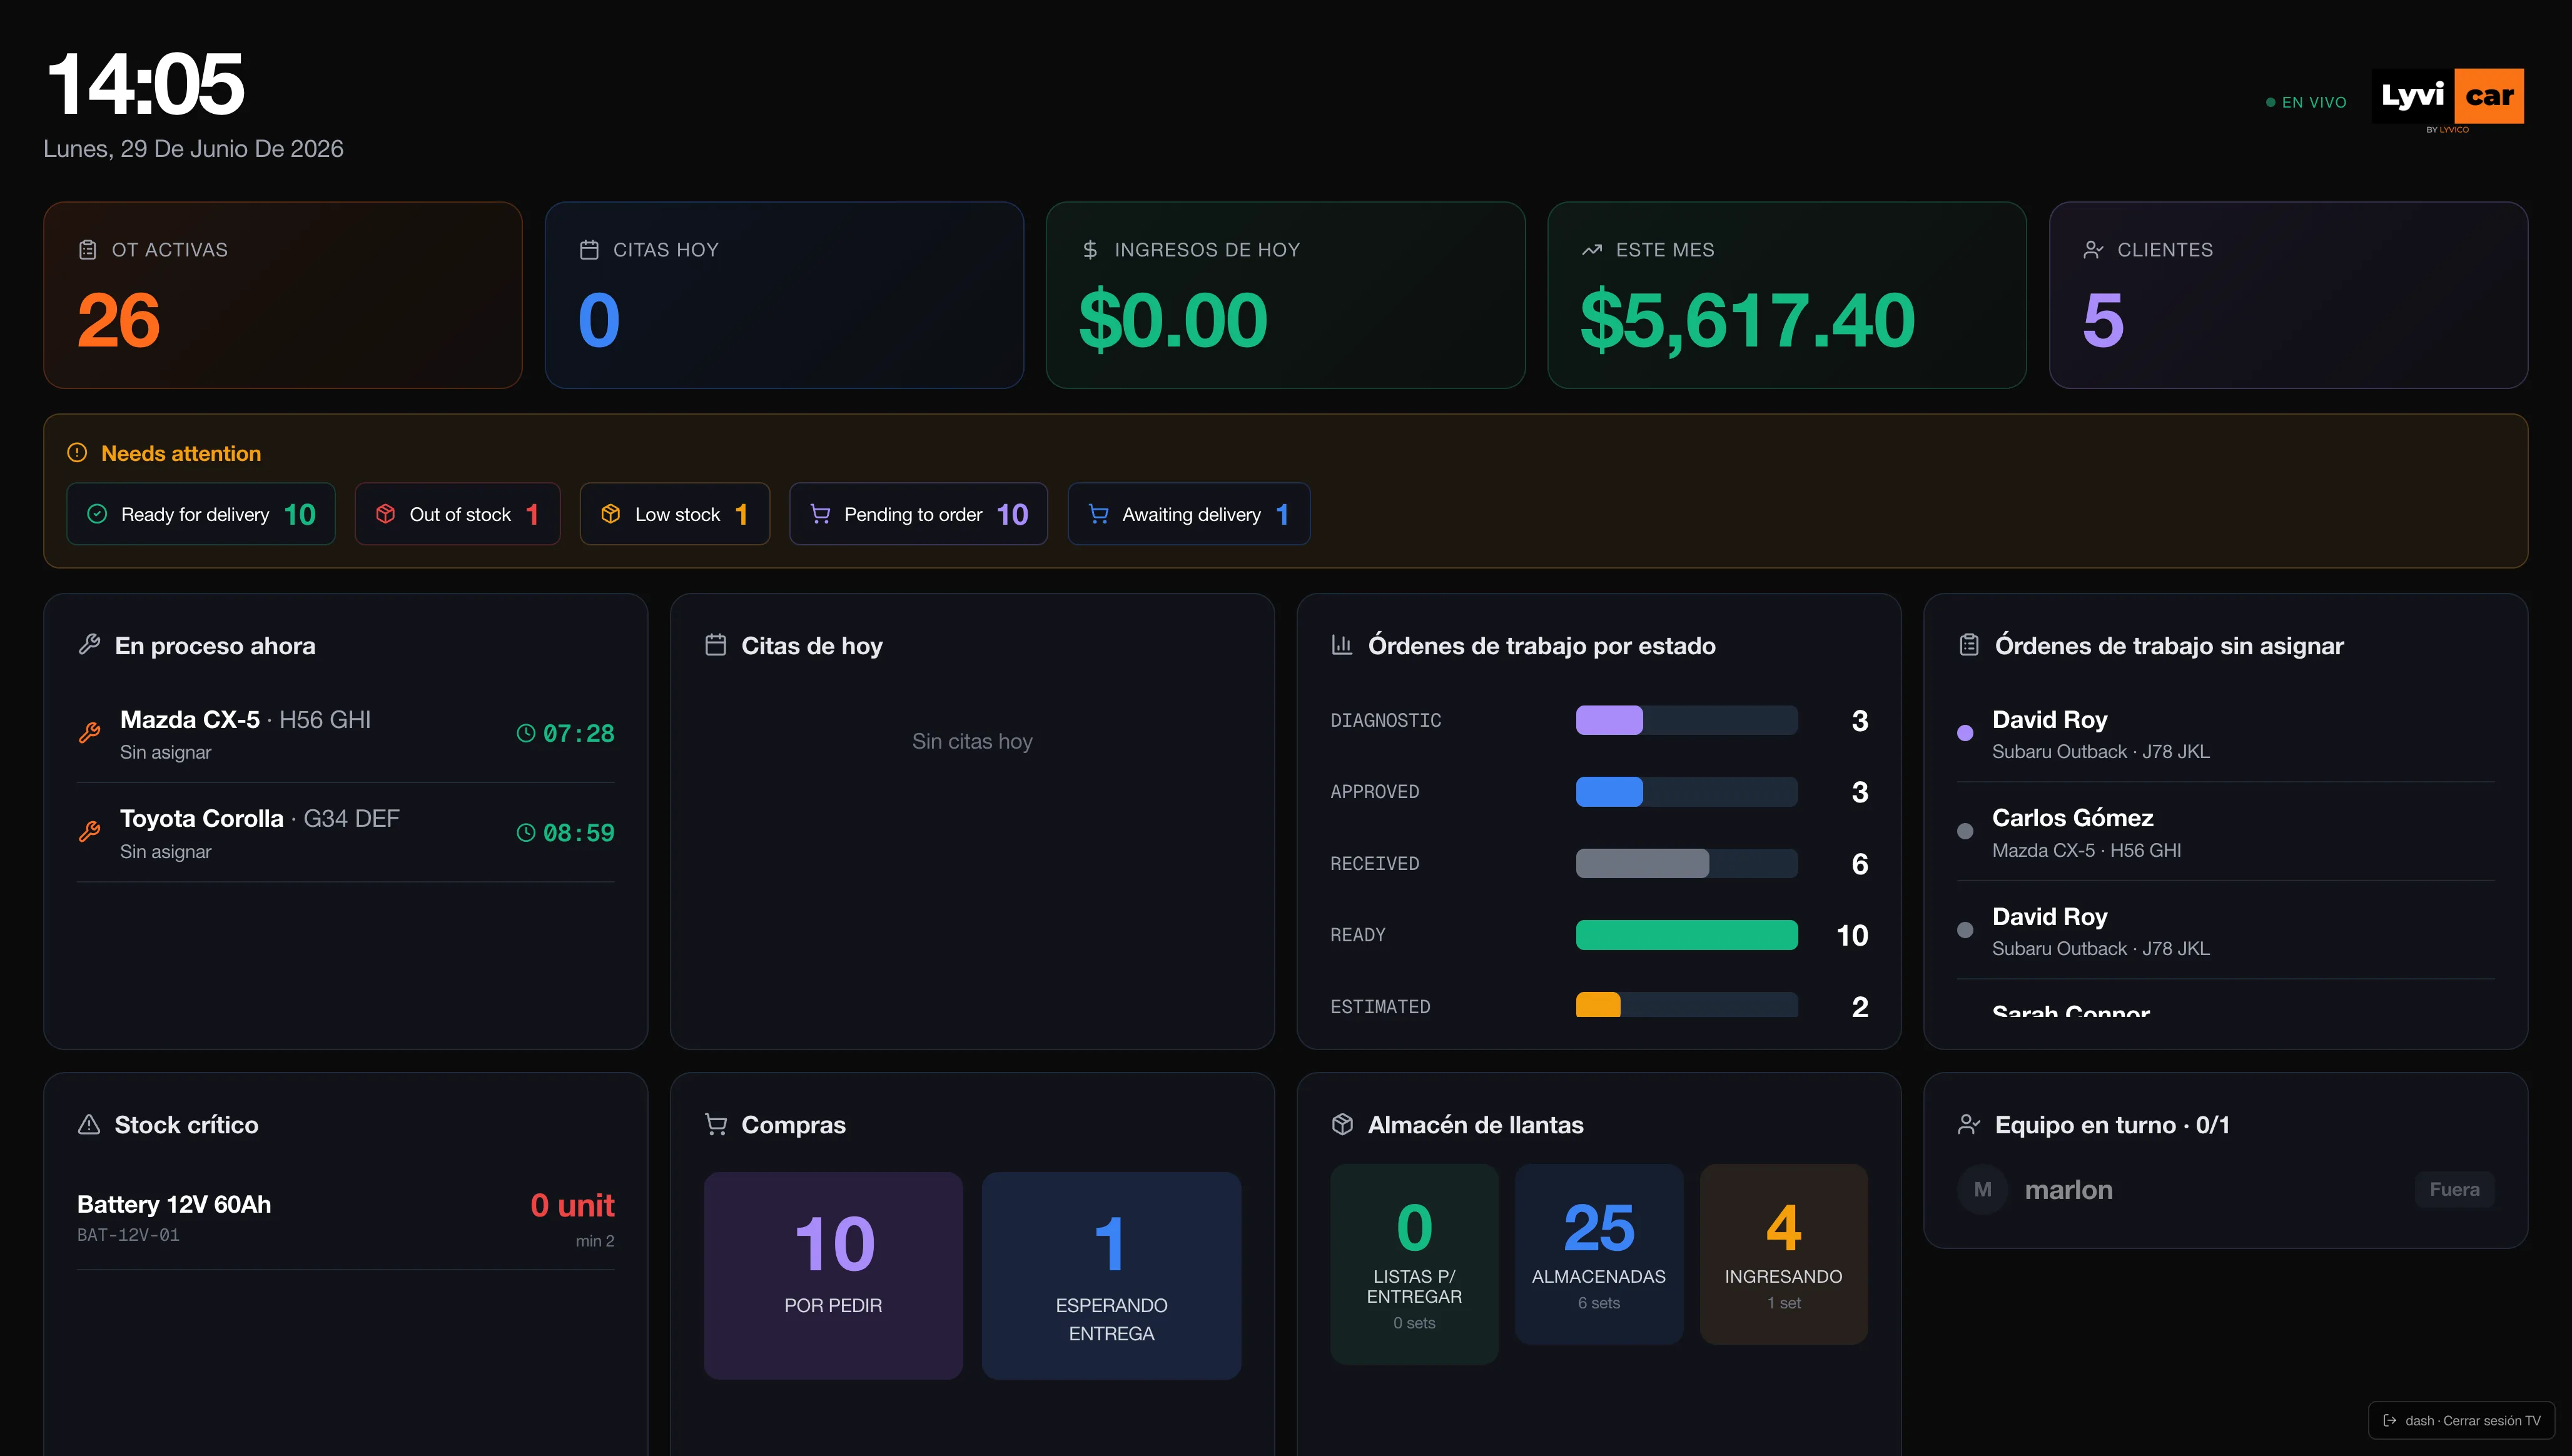Open the Ready for delivery chip
The height and width of the screenshot is (1456, 2572).
[201, 514]
